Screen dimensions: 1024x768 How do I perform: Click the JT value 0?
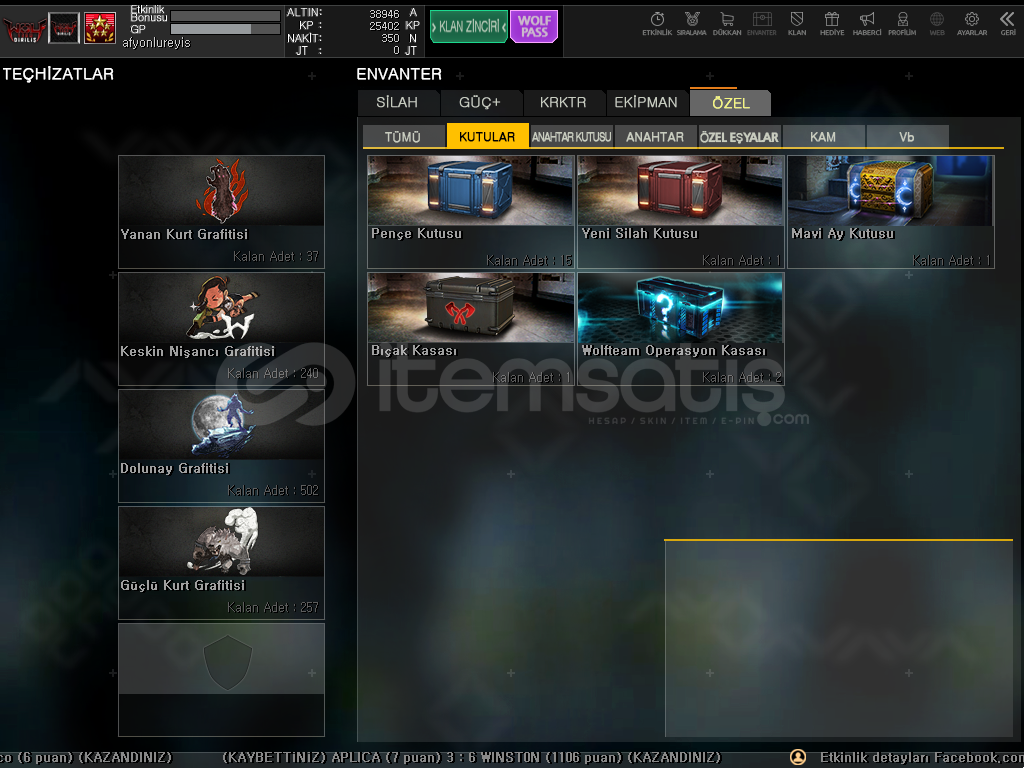396,50
